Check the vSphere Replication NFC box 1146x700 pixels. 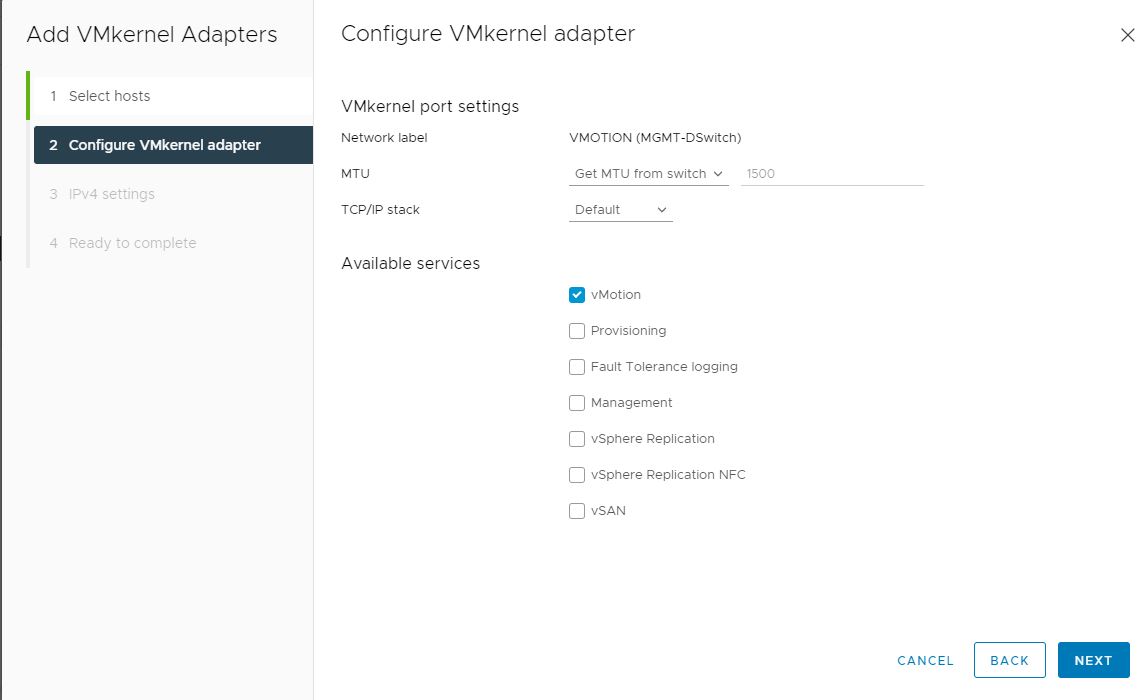click(577, 474)
